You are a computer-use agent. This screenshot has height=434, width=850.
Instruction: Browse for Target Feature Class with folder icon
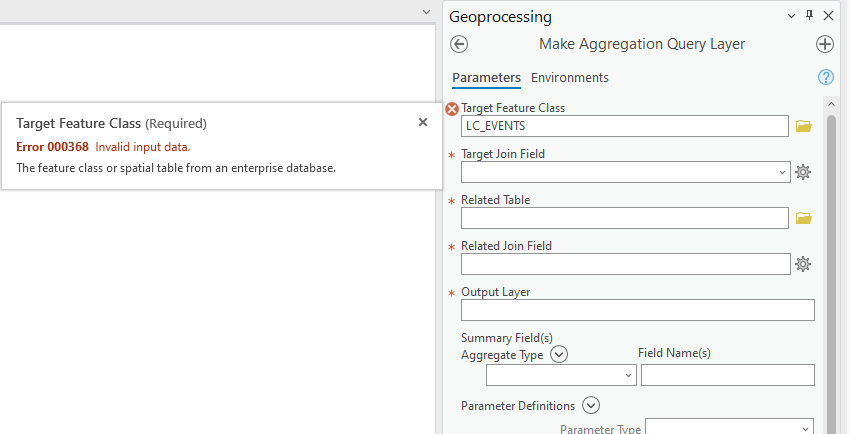803,126
